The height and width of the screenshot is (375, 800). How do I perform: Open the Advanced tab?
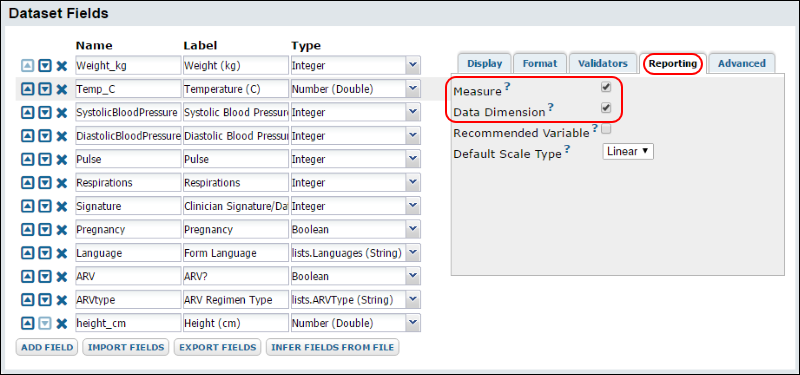pos(741,64)
